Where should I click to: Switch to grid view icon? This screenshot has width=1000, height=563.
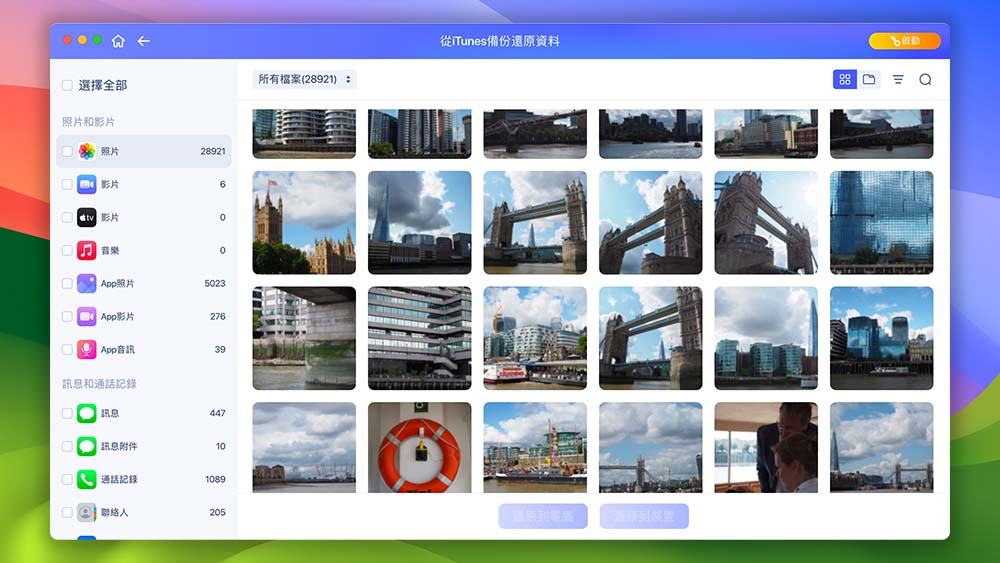[844, 79]
